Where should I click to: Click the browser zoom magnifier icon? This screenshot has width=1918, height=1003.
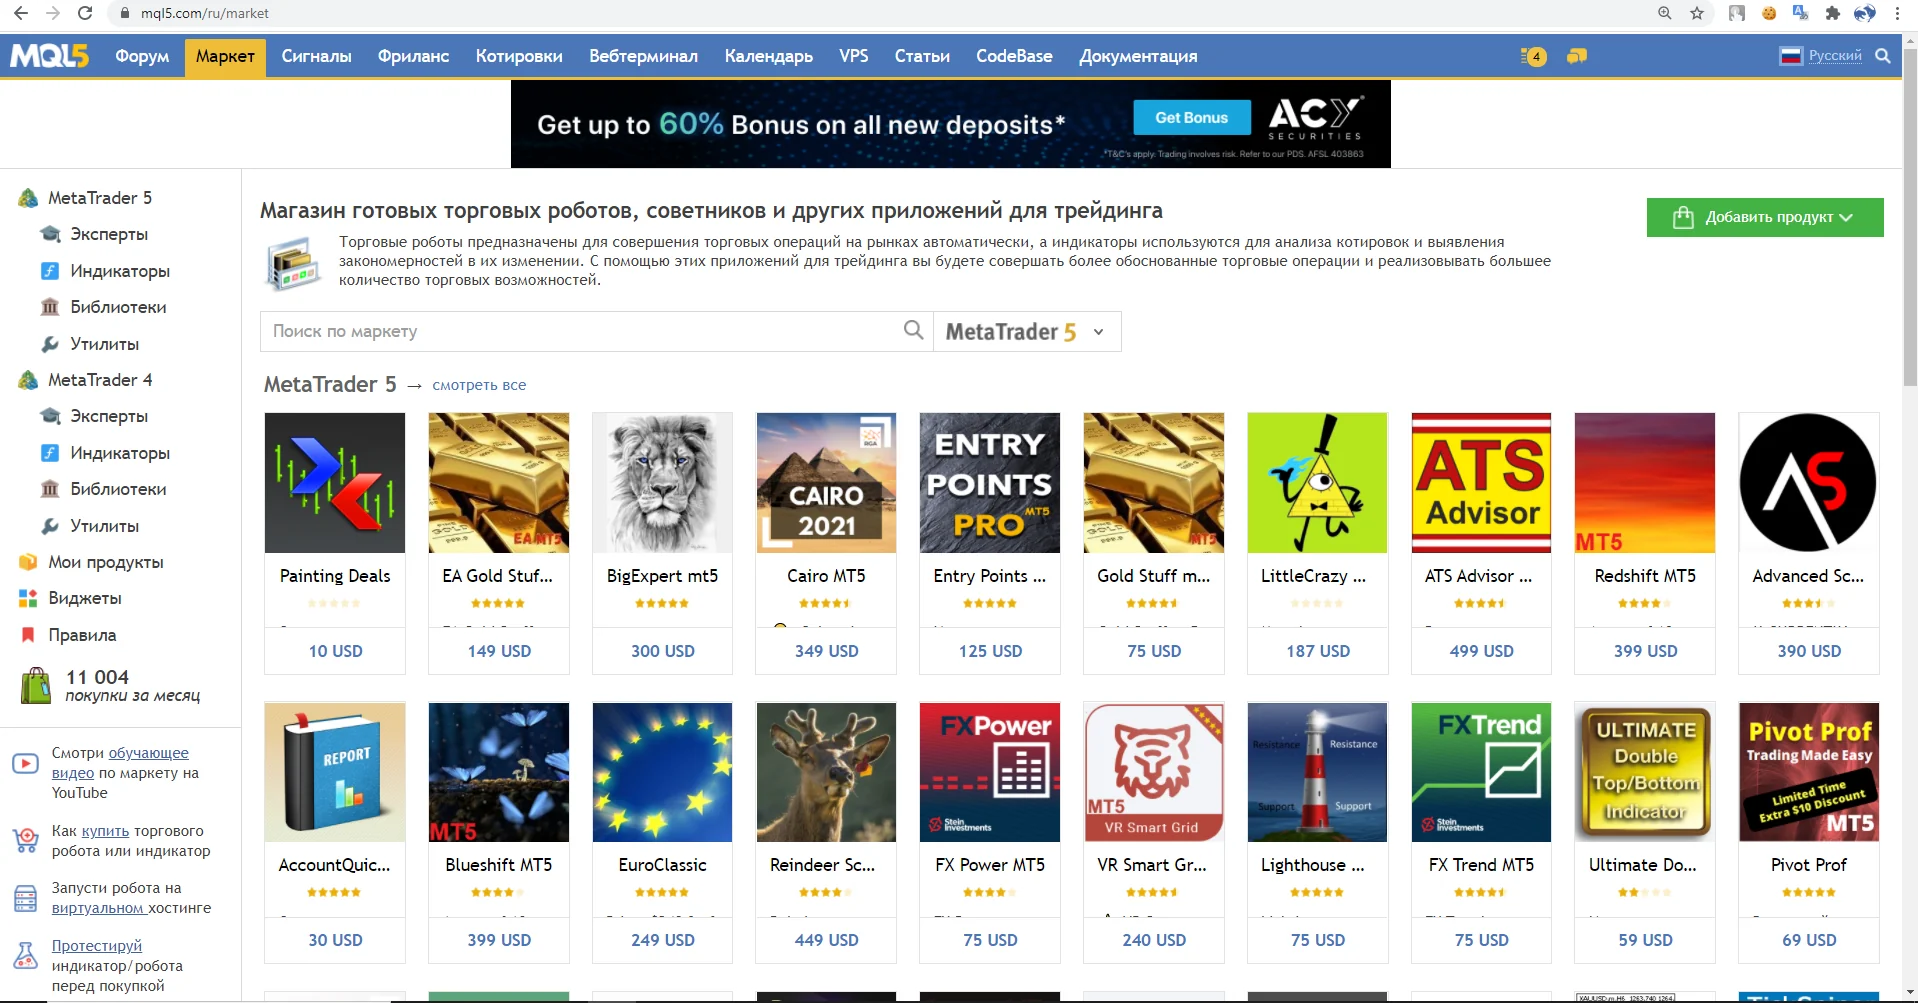1665,13
